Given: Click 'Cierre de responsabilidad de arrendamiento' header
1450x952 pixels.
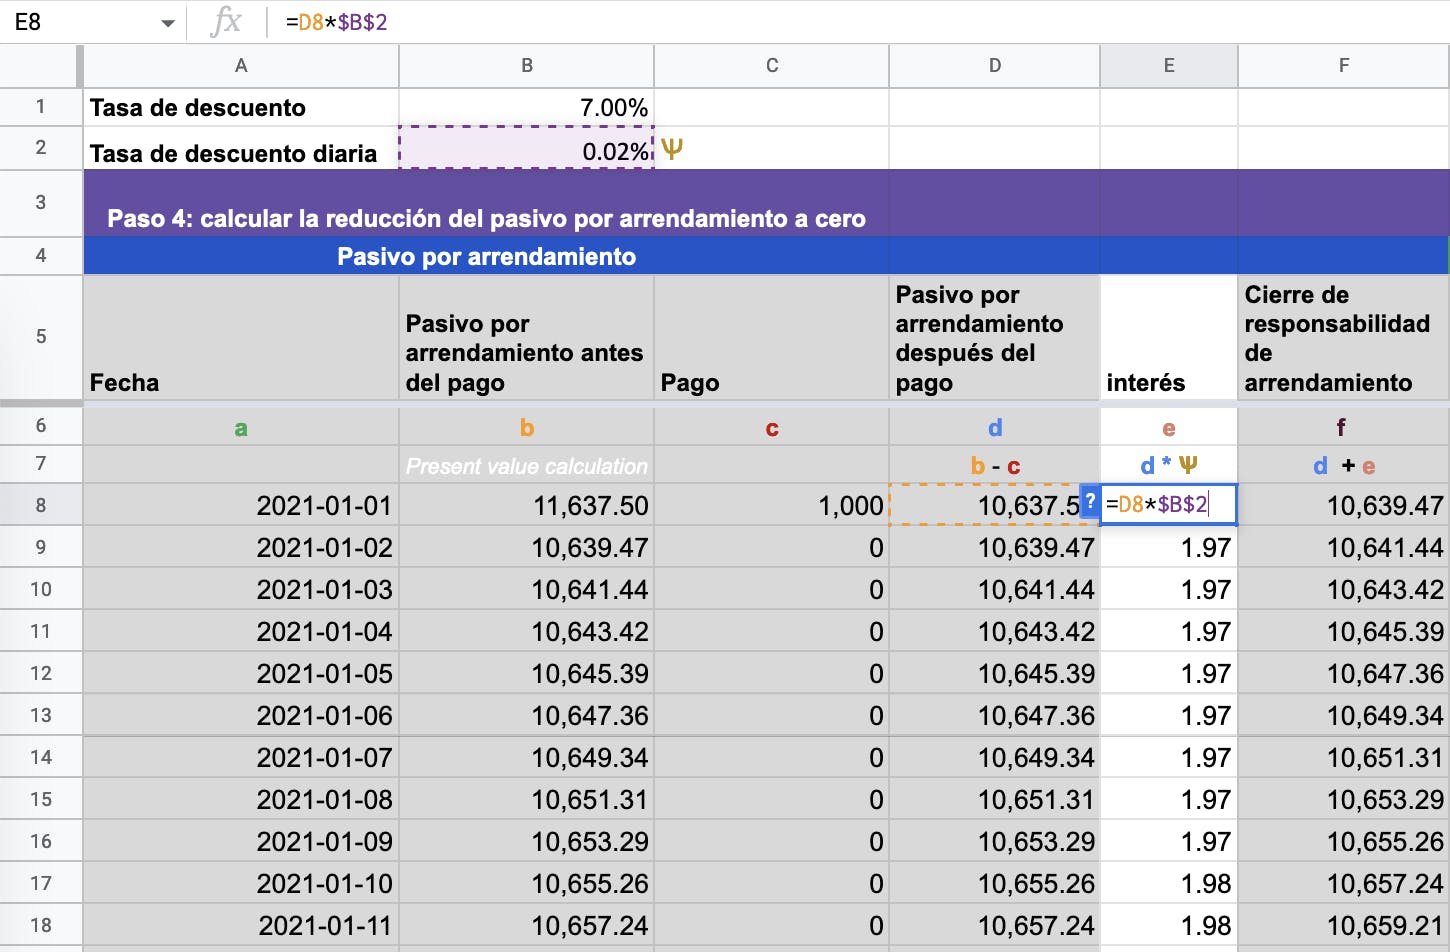Looking at the screenshot, I should click(1344, 338).
